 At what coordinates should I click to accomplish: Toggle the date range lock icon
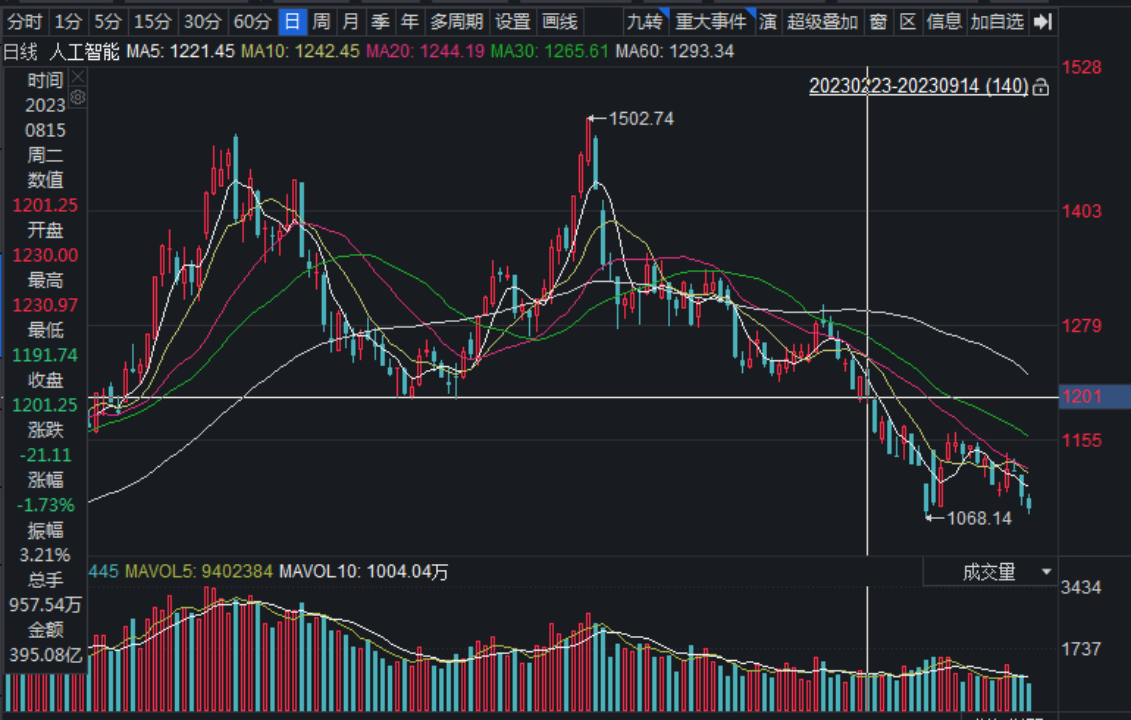[x=1041, y=87]
